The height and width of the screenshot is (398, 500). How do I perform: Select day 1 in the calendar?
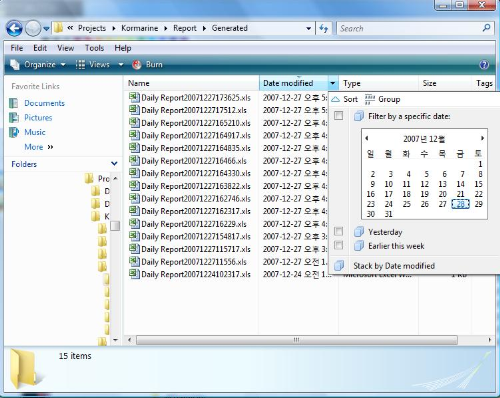[480, 164]
